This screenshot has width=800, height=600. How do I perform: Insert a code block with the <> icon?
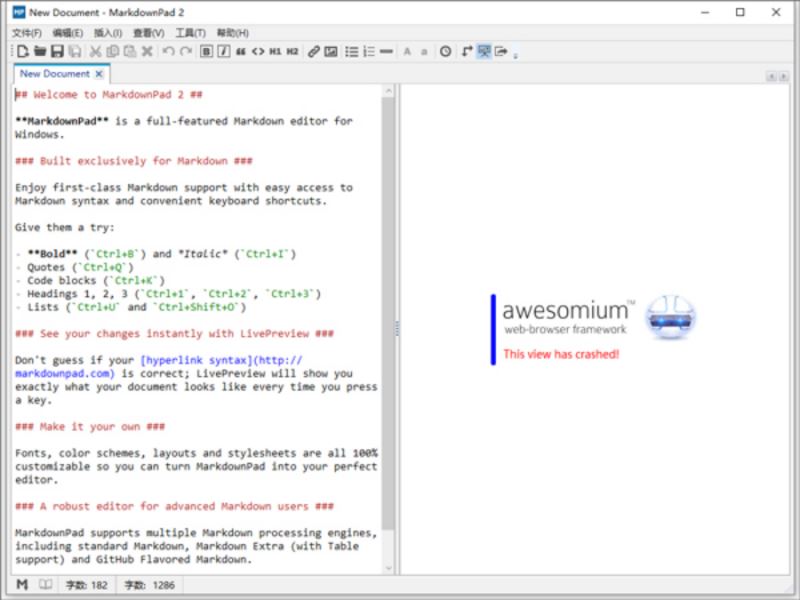click(258, 51)
